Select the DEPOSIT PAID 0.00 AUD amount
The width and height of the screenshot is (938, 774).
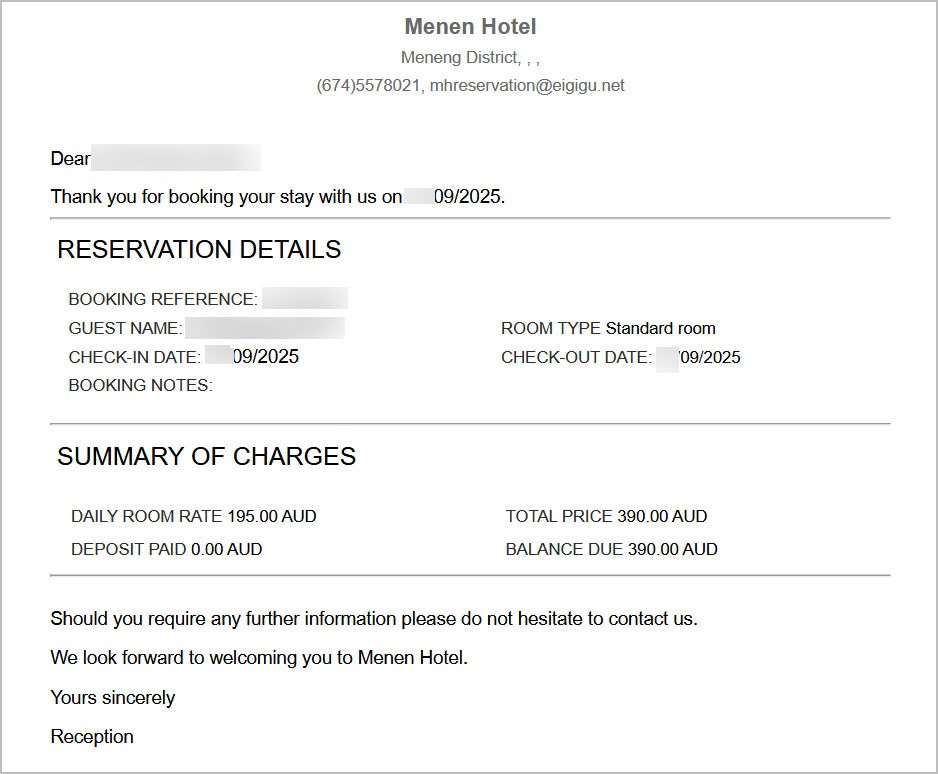pyautogui.click(x=226, y=549)
